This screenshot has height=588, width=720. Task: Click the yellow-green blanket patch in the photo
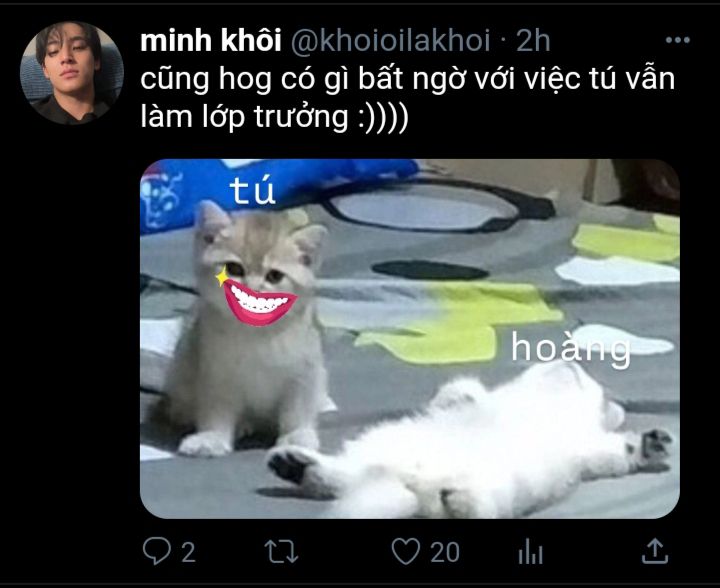pyautogui.click(x=459, y=321)
